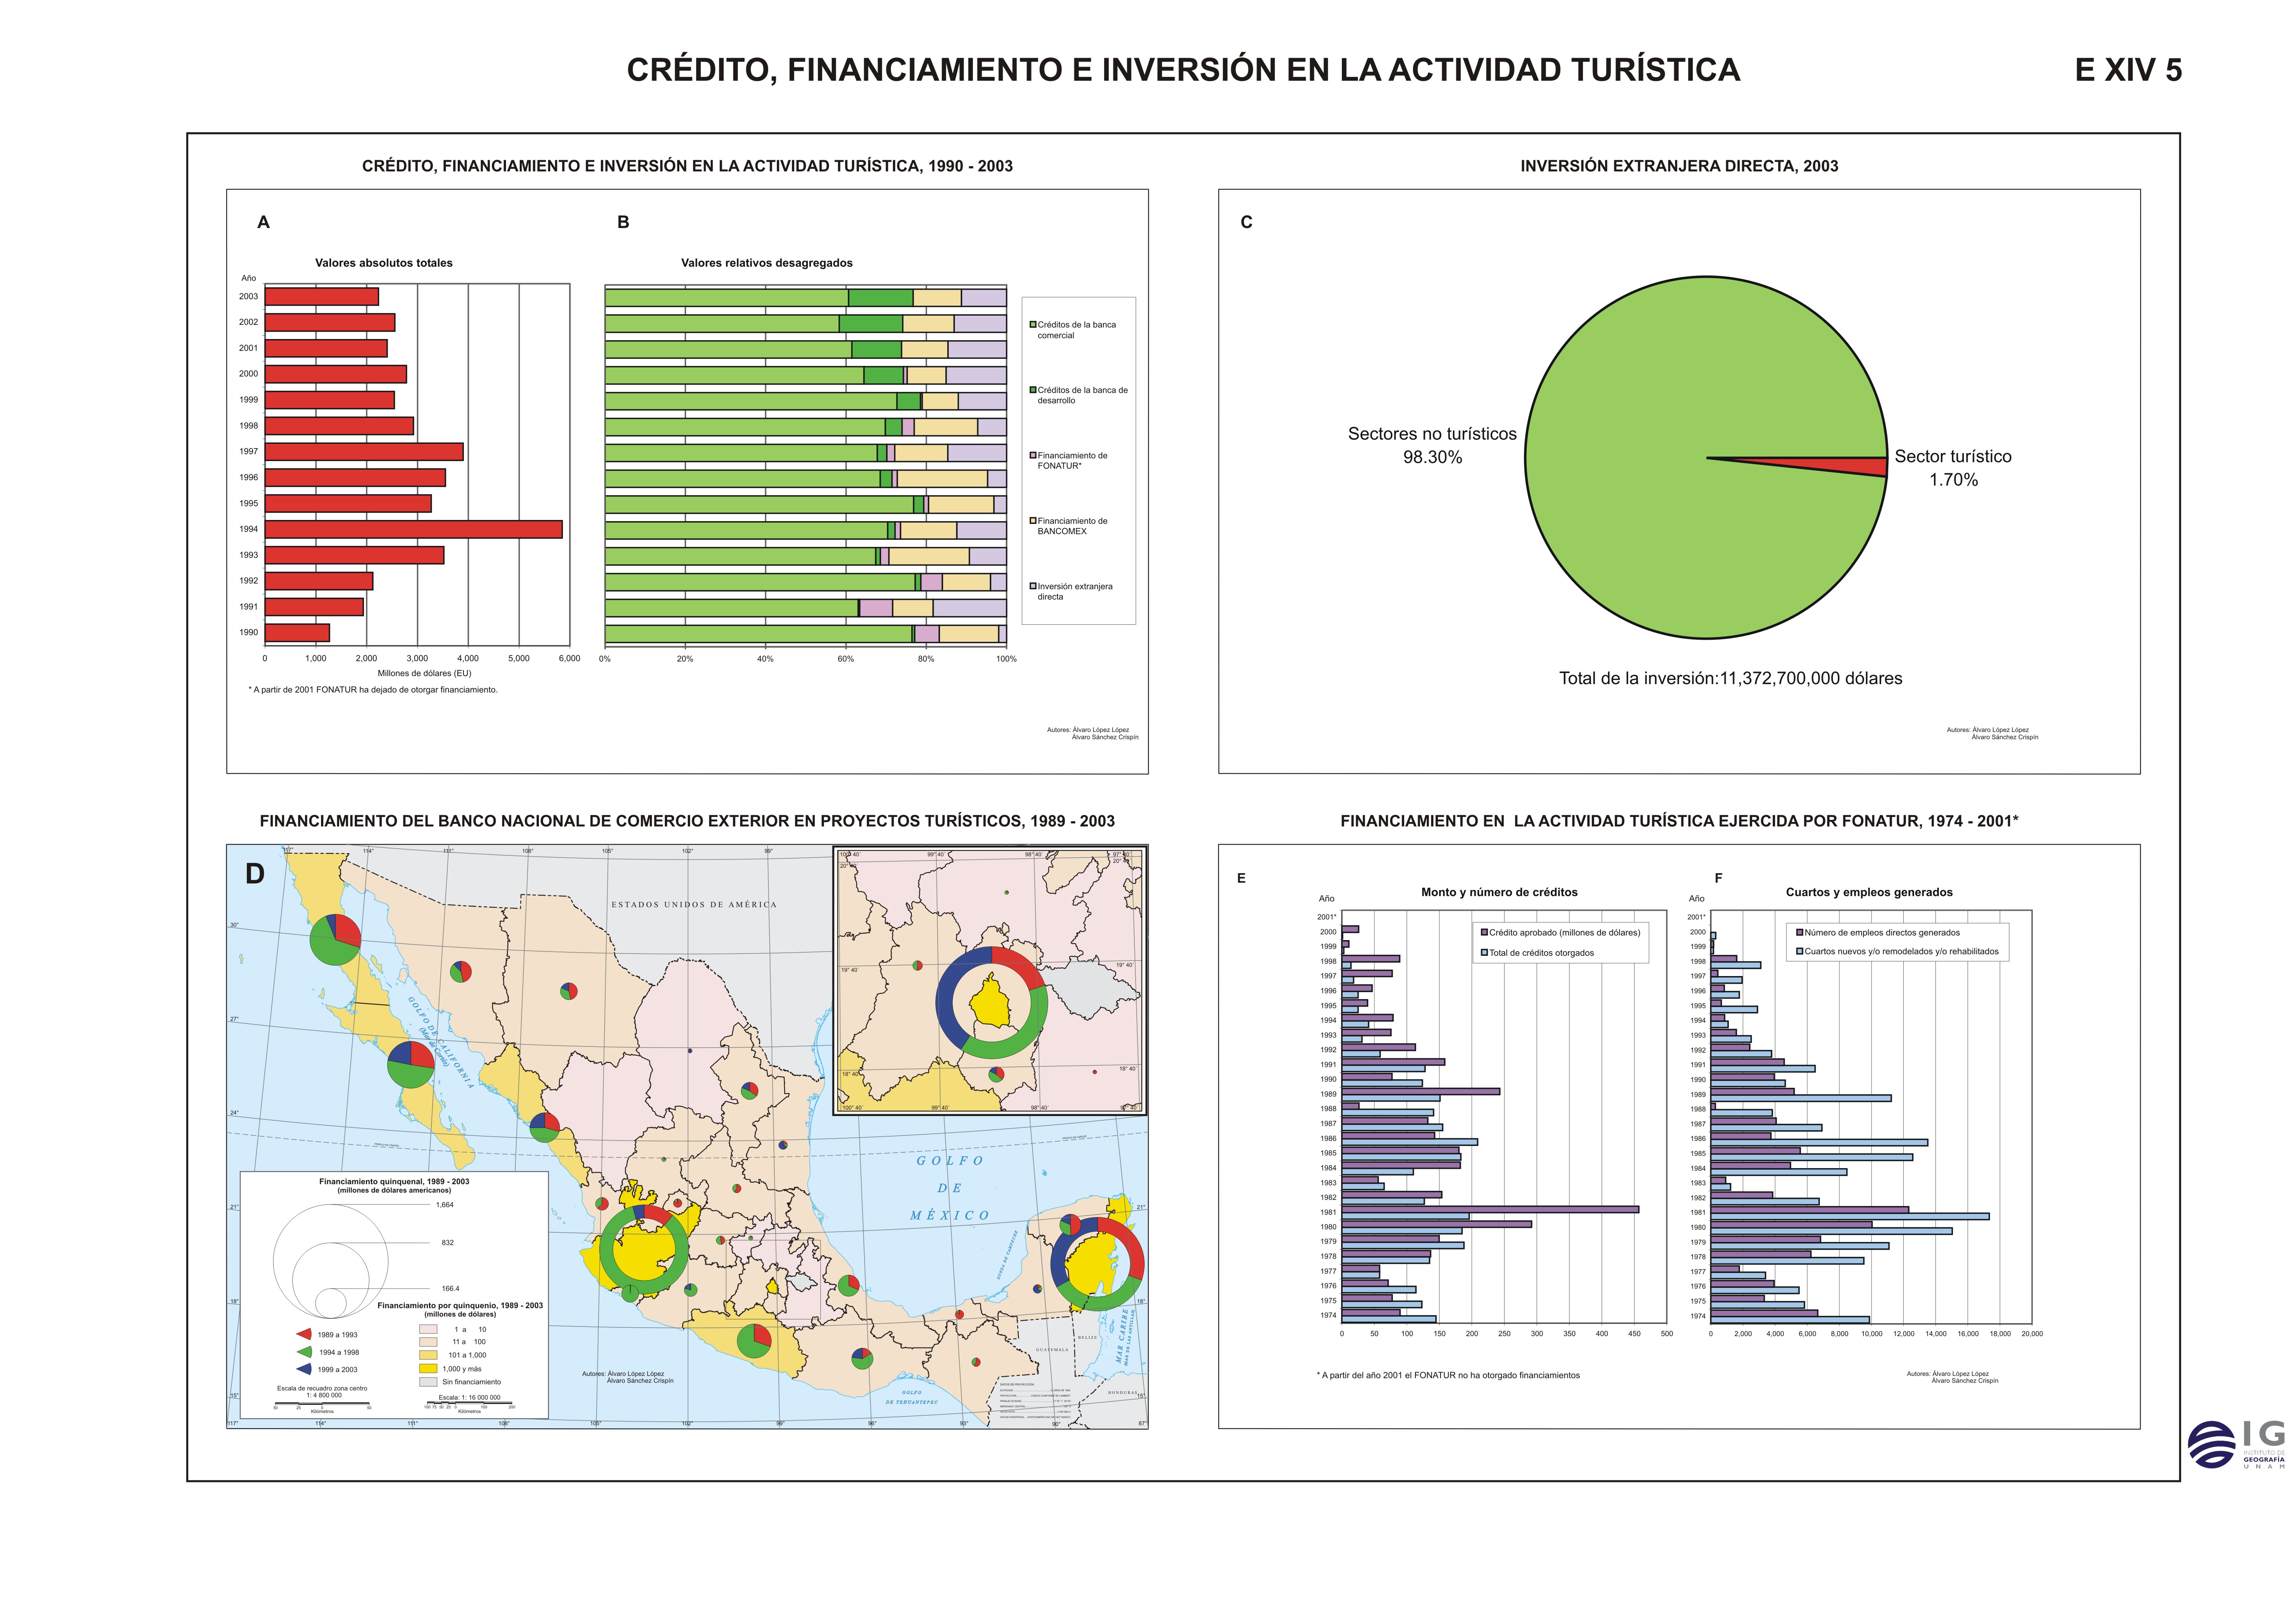Click the Crédito aprobado purple legend swatch

(1484, 932)
